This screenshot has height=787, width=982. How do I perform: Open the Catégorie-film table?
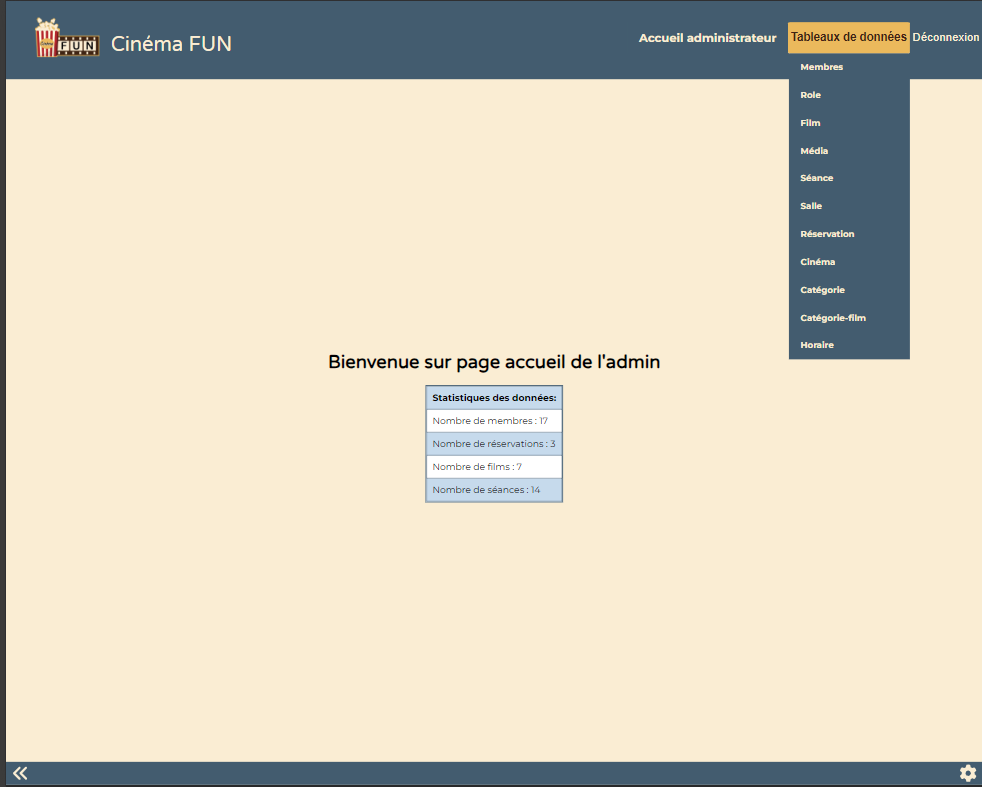point(832,317)
